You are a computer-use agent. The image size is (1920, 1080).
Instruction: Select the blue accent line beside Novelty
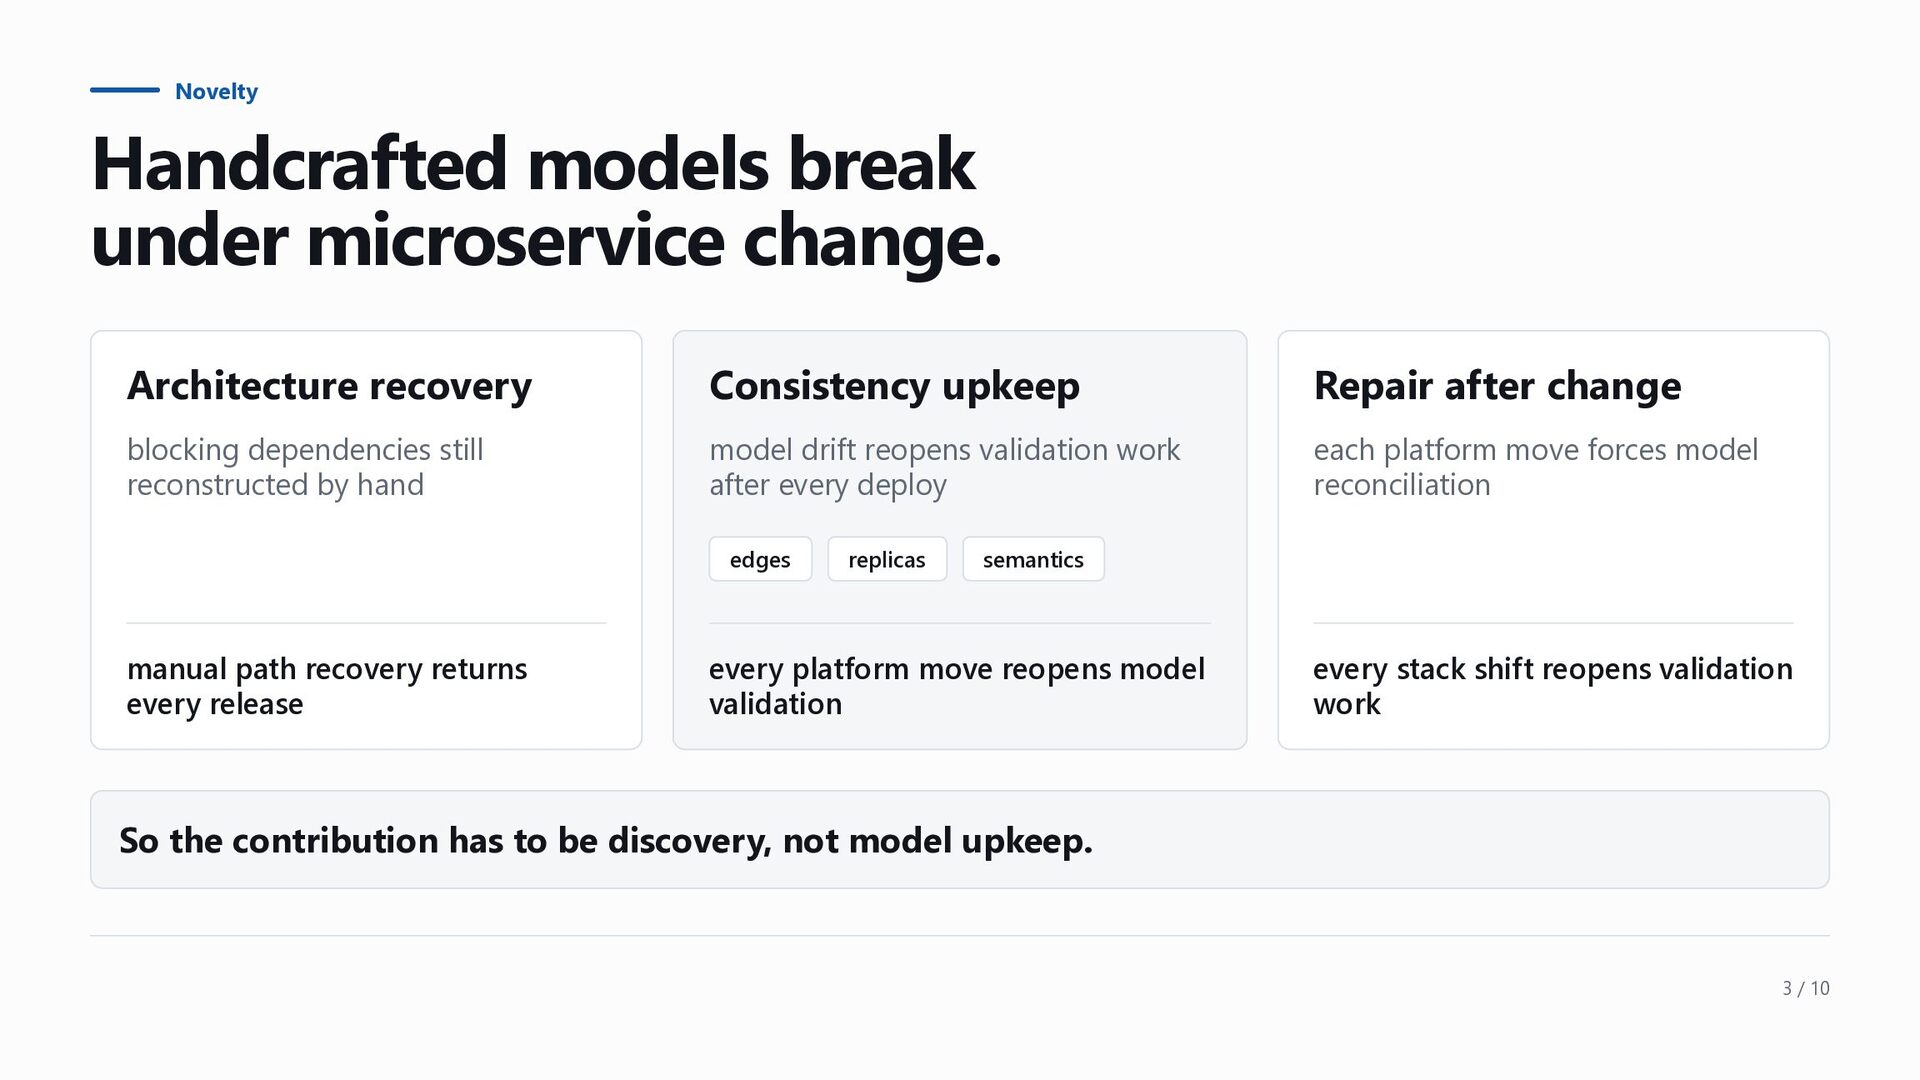[125, 90]
